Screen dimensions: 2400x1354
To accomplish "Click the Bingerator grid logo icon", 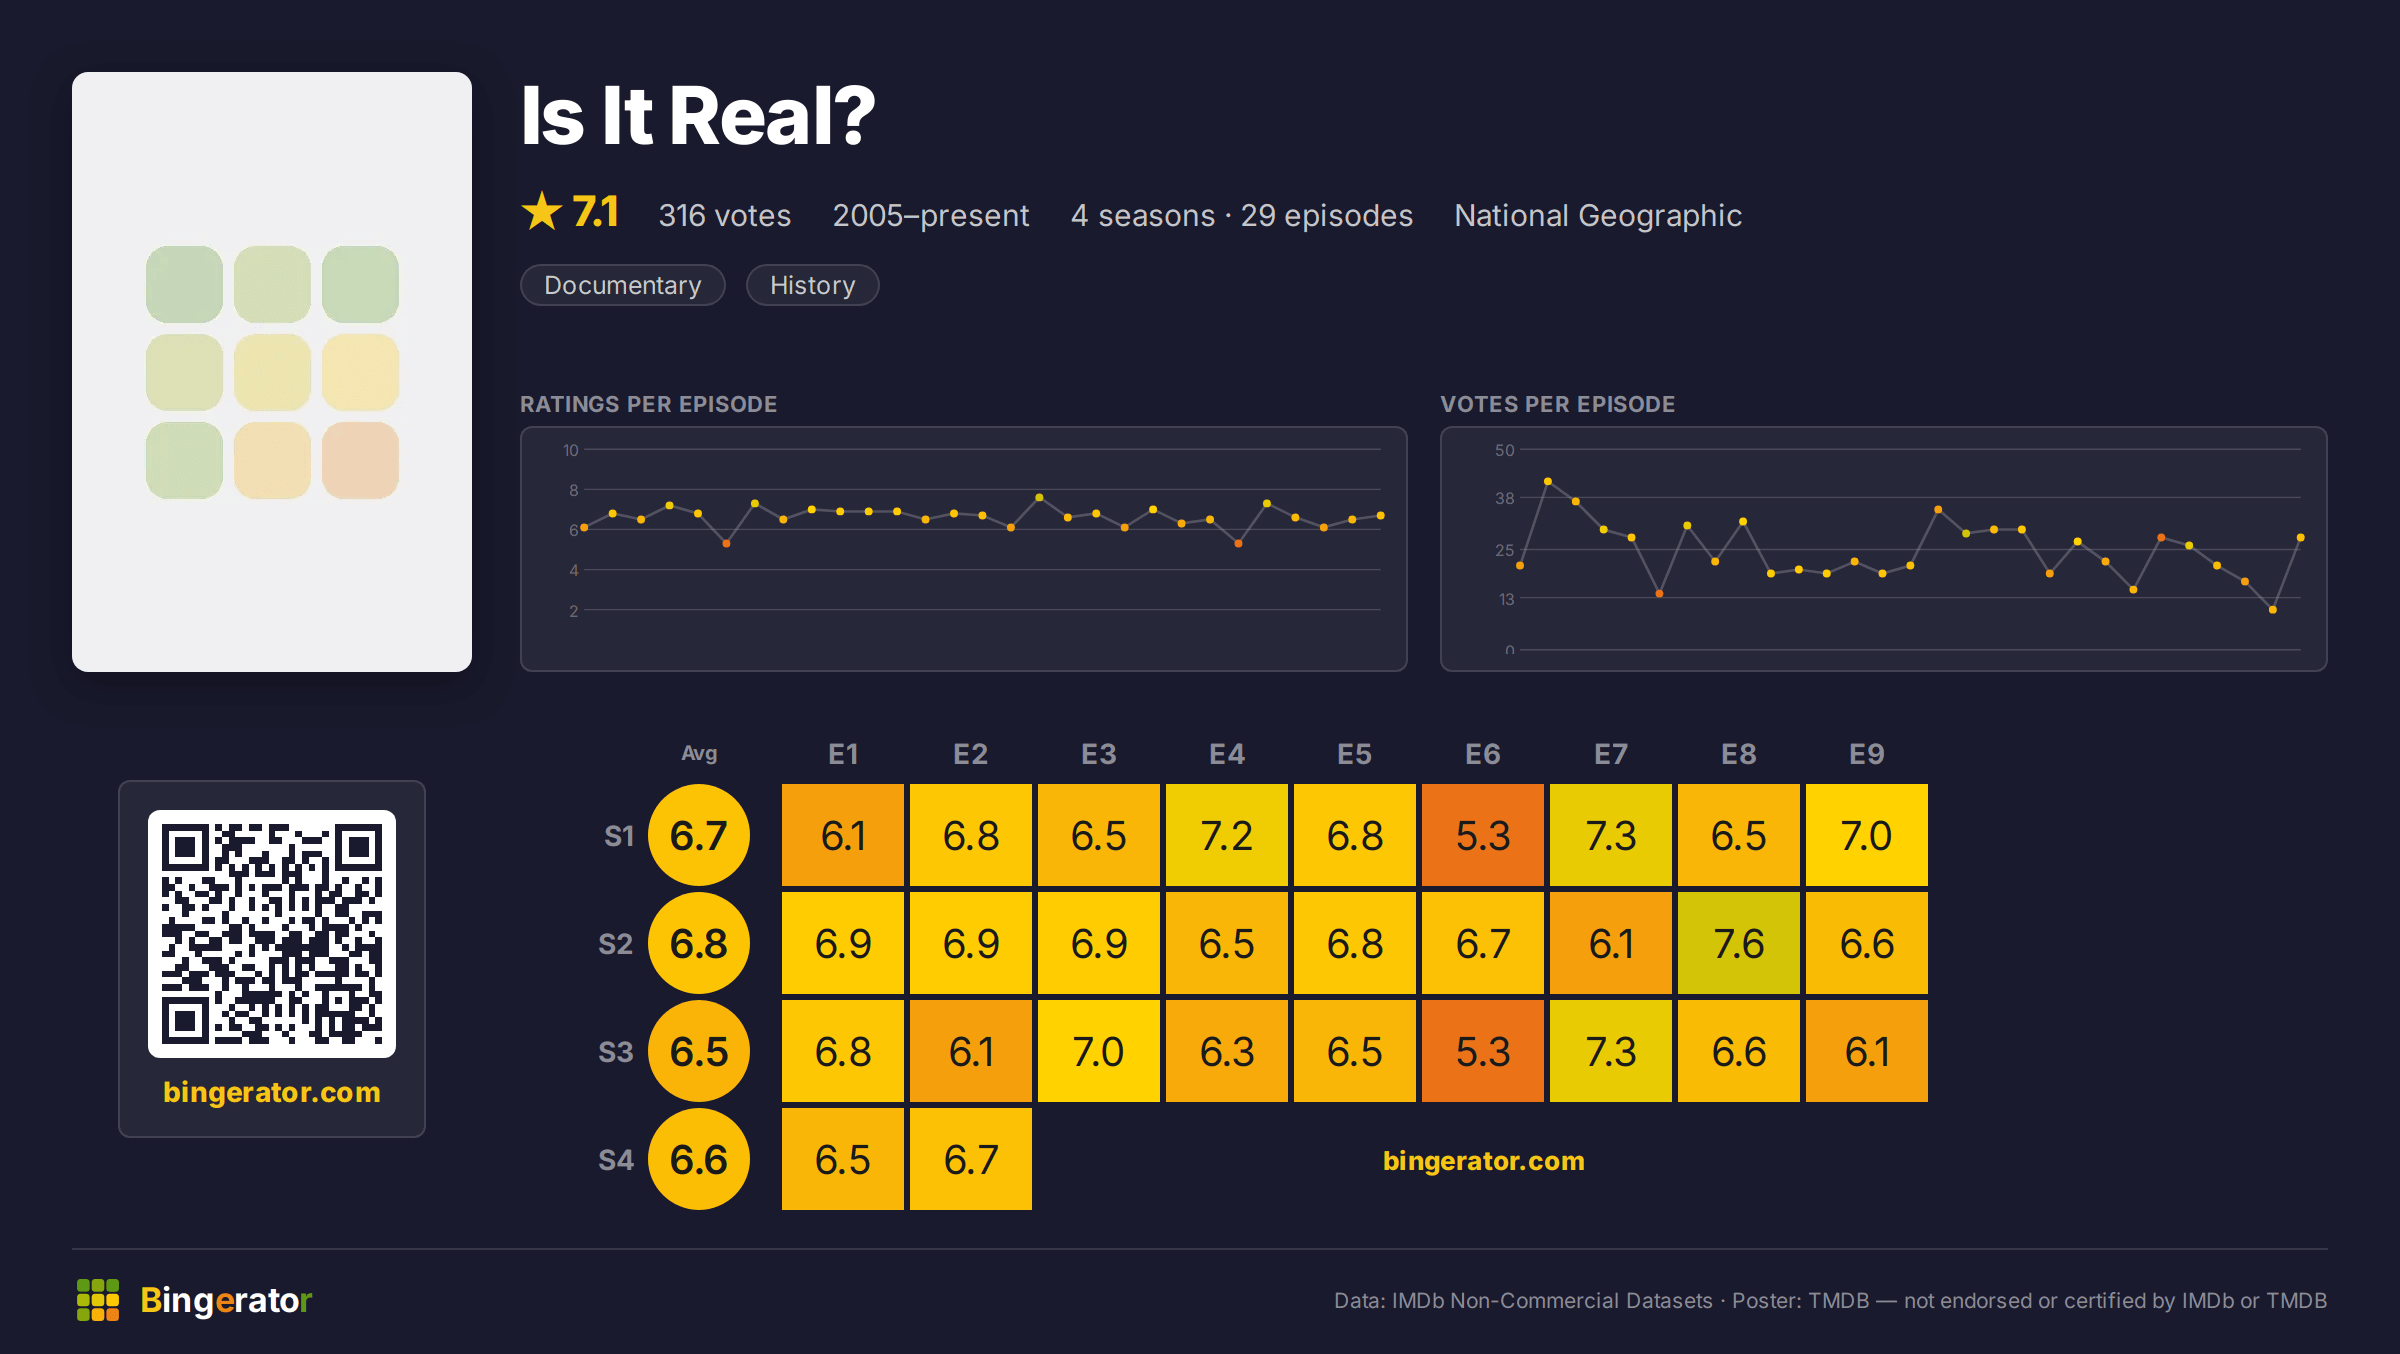I will [x=98, y=1299].
